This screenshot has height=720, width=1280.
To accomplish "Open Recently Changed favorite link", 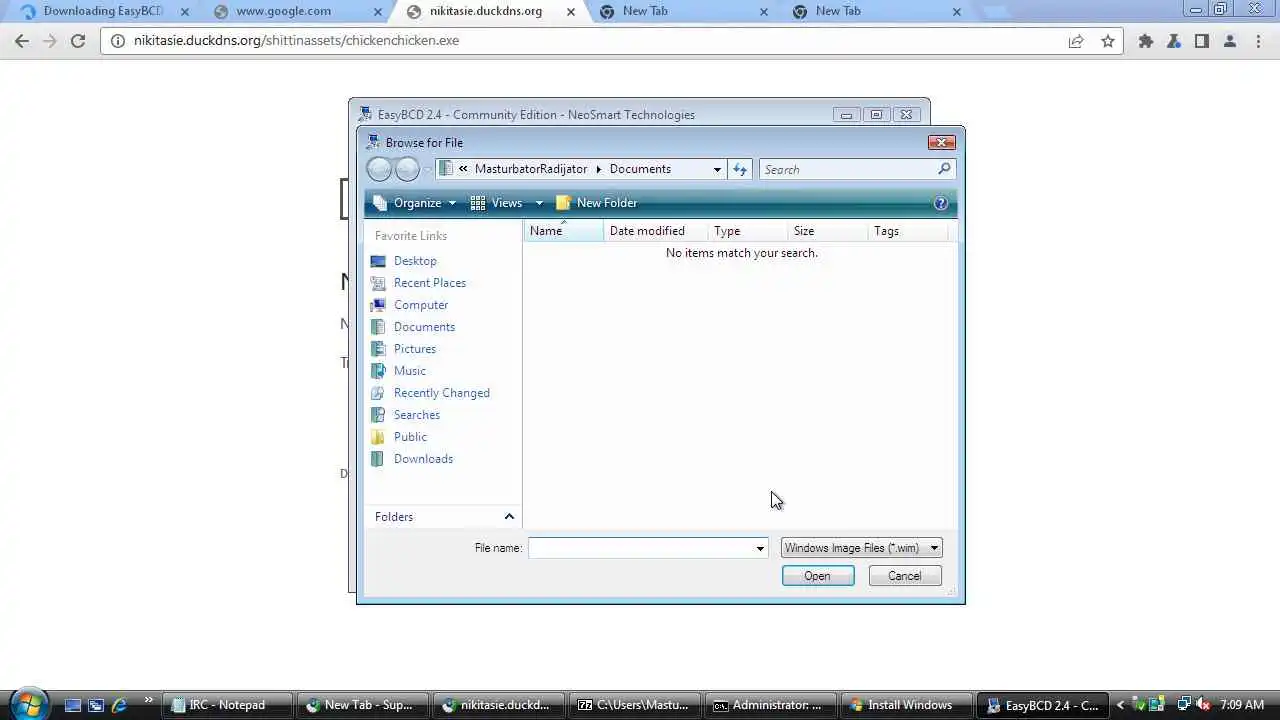I will pyautogui.click(x=441, y=393).
